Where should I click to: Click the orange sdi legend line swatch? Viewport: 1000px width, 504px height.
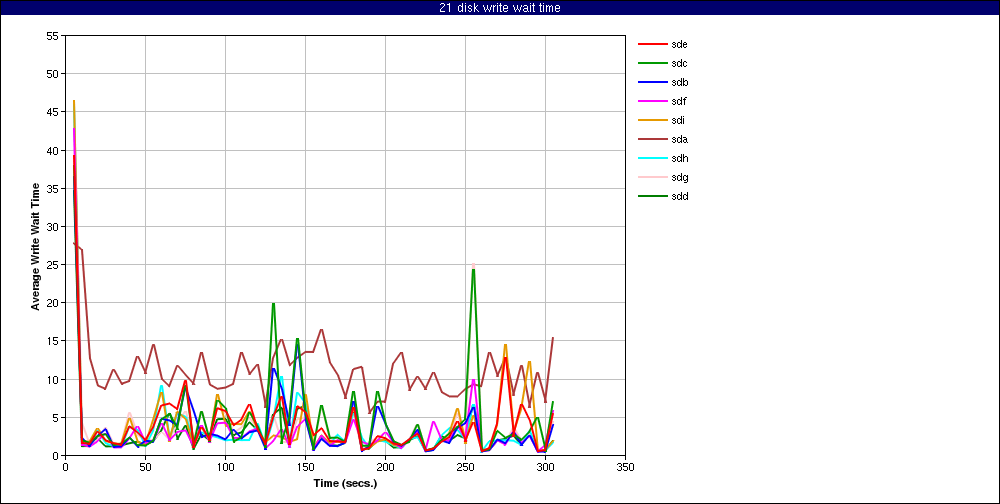coord(651,120)
